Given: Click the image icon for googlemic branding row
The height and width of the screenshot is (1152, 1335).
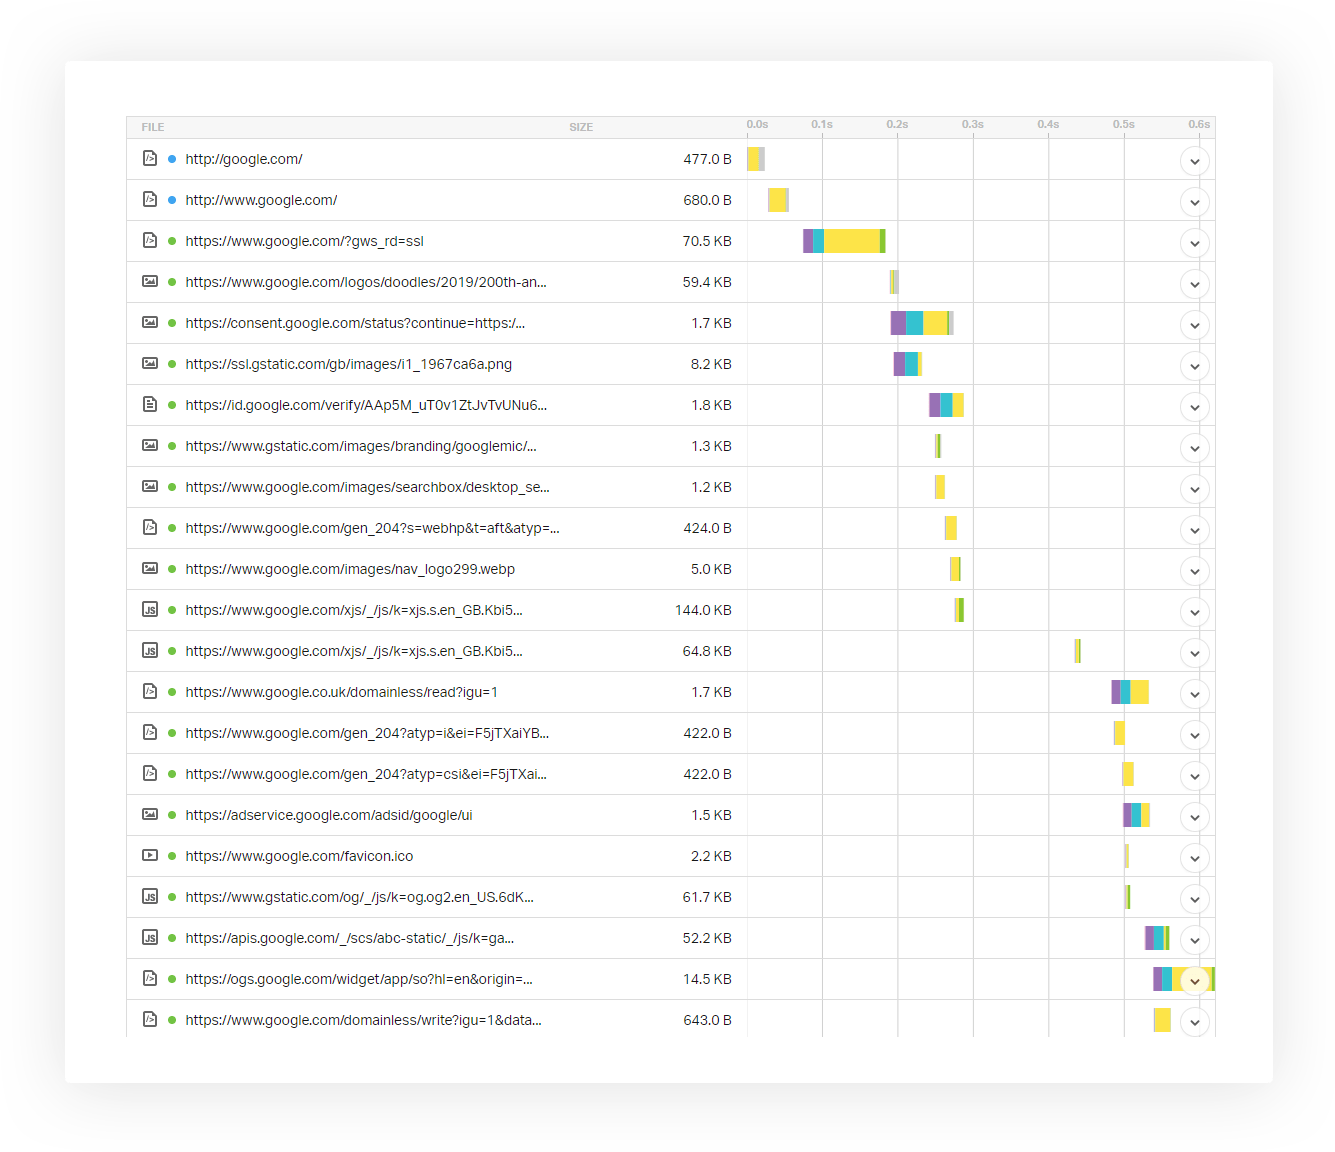Looking at the screenshot, I should click(150, 445).
